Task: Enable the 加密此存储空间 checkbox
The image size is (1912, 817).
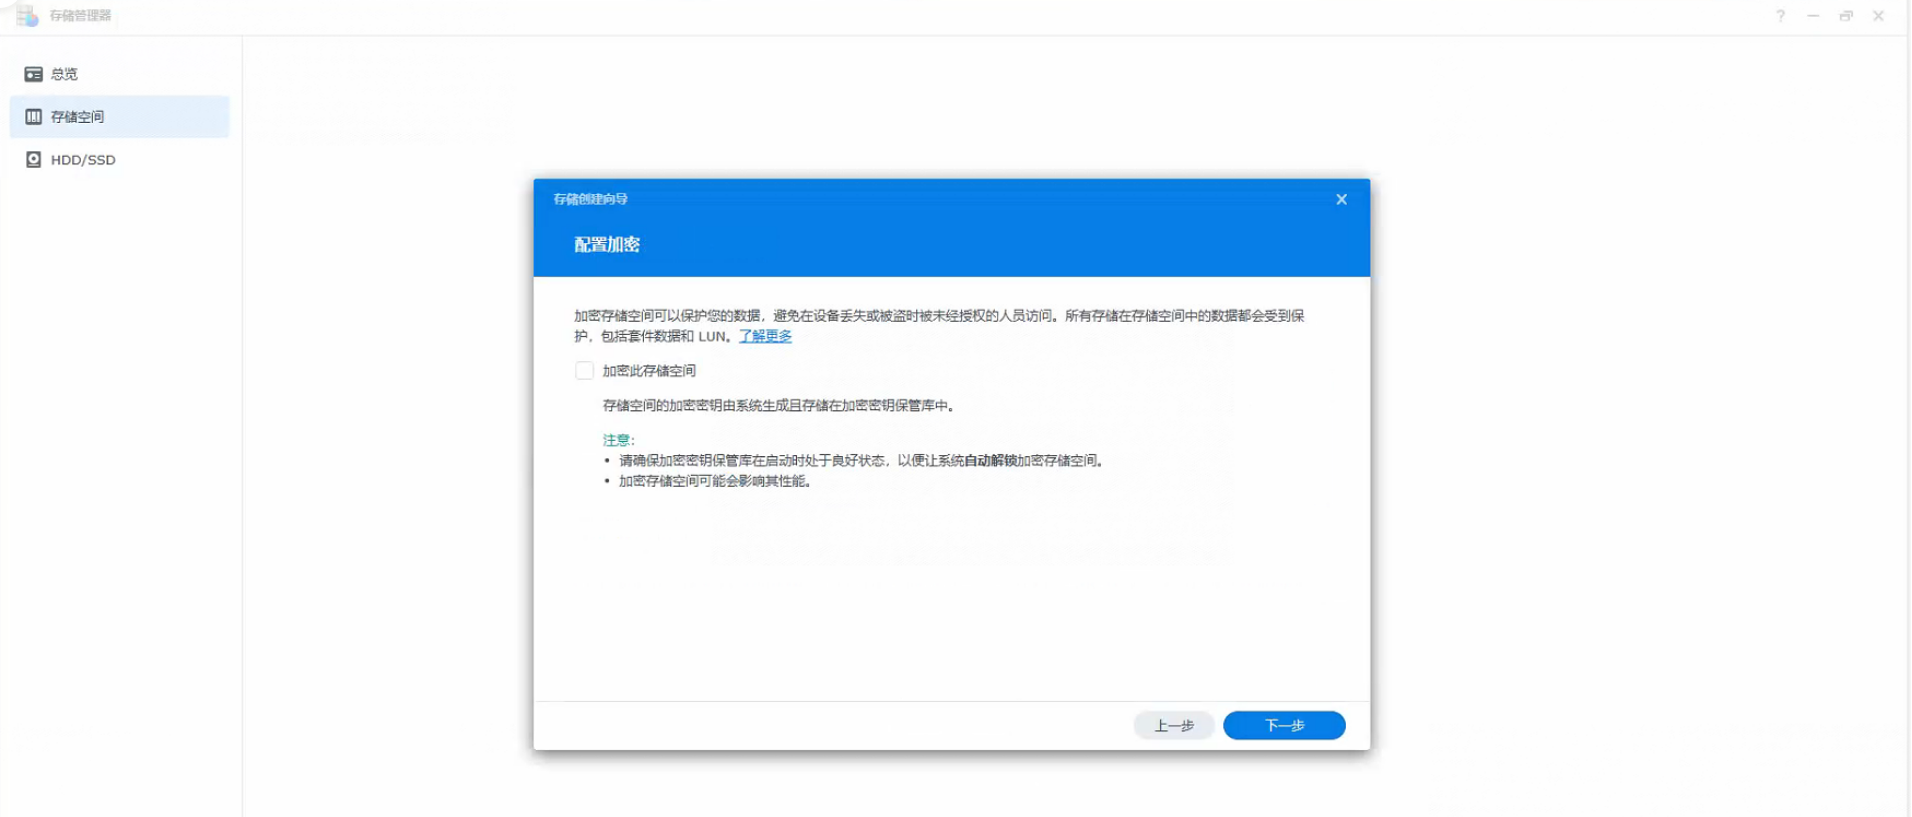Action: tap(584, 371)
